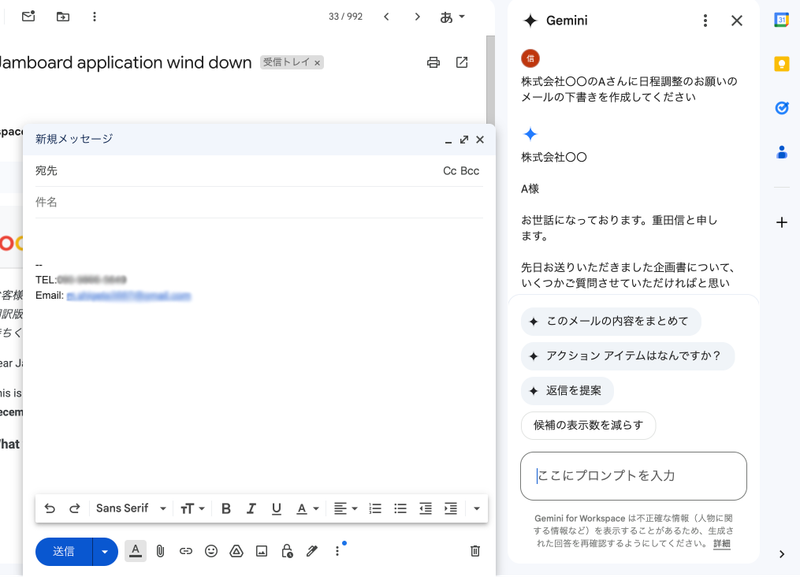Viewport: 800px width, 581px height.
Task: Open the text alignment dropdown
Action: click(x=346, y=509)
